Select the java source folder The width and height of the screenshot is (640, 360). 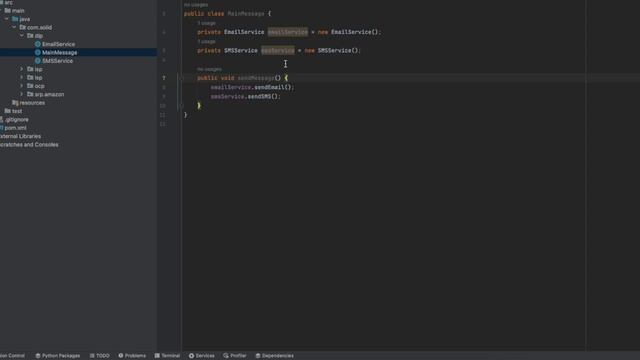21,19
